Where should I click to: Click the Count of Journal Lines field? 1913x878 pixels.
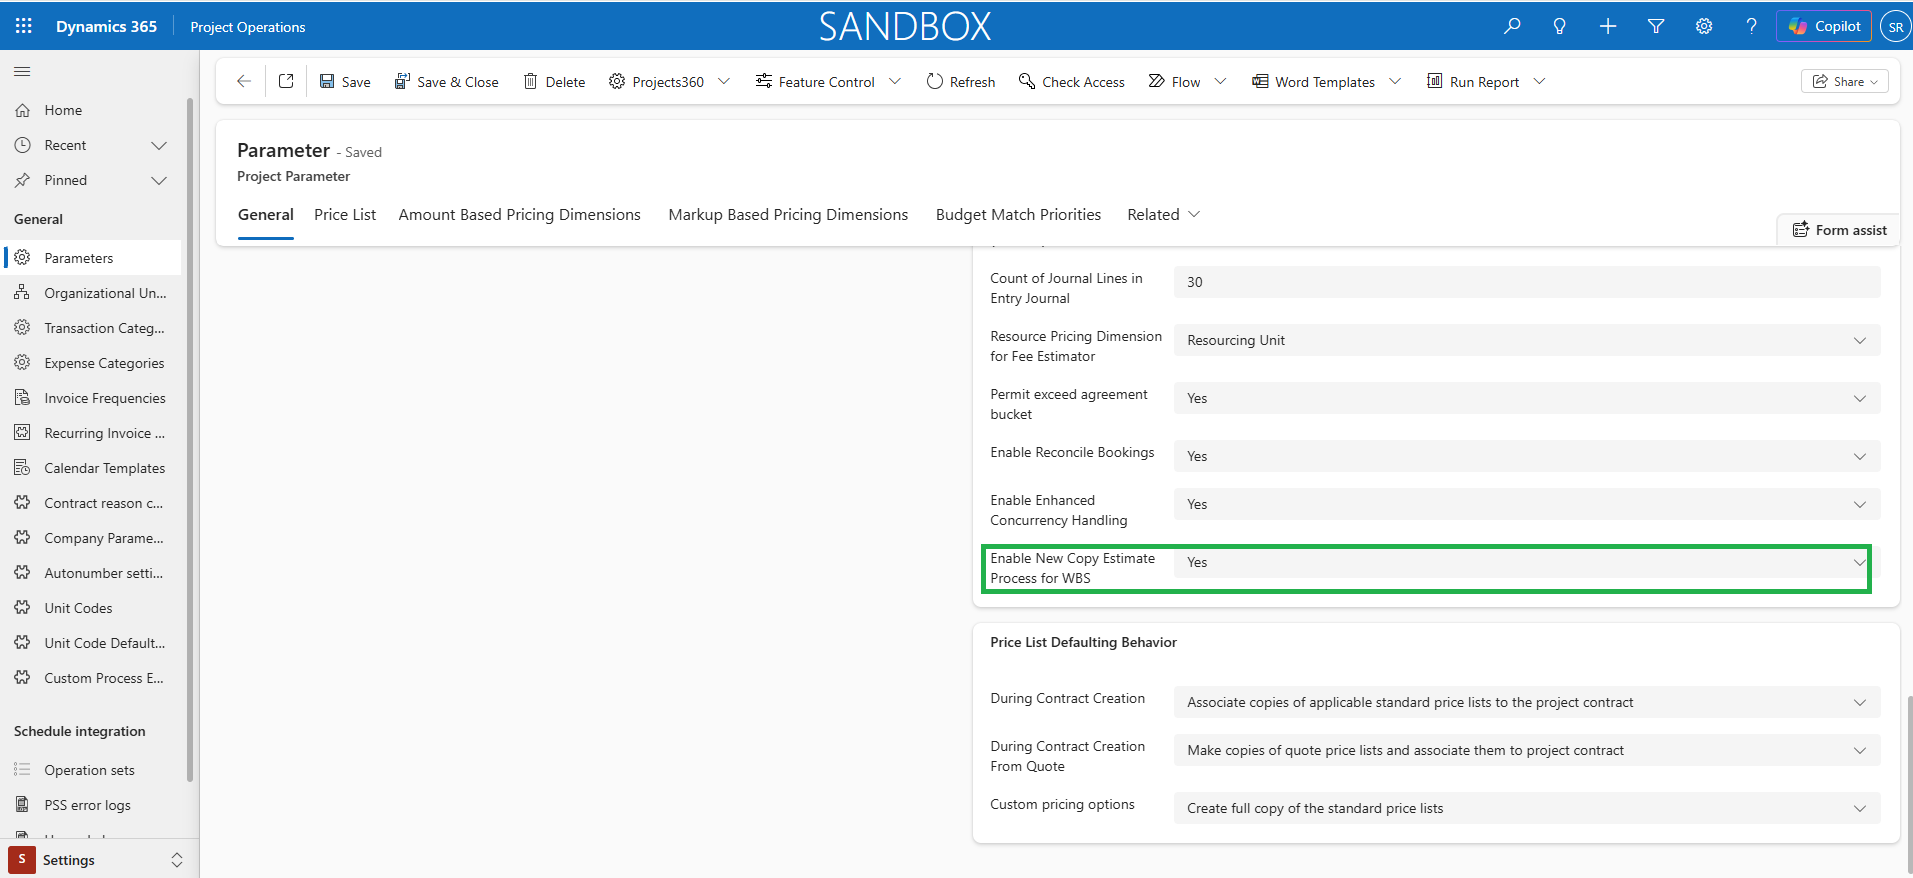tap(1526, 282)
